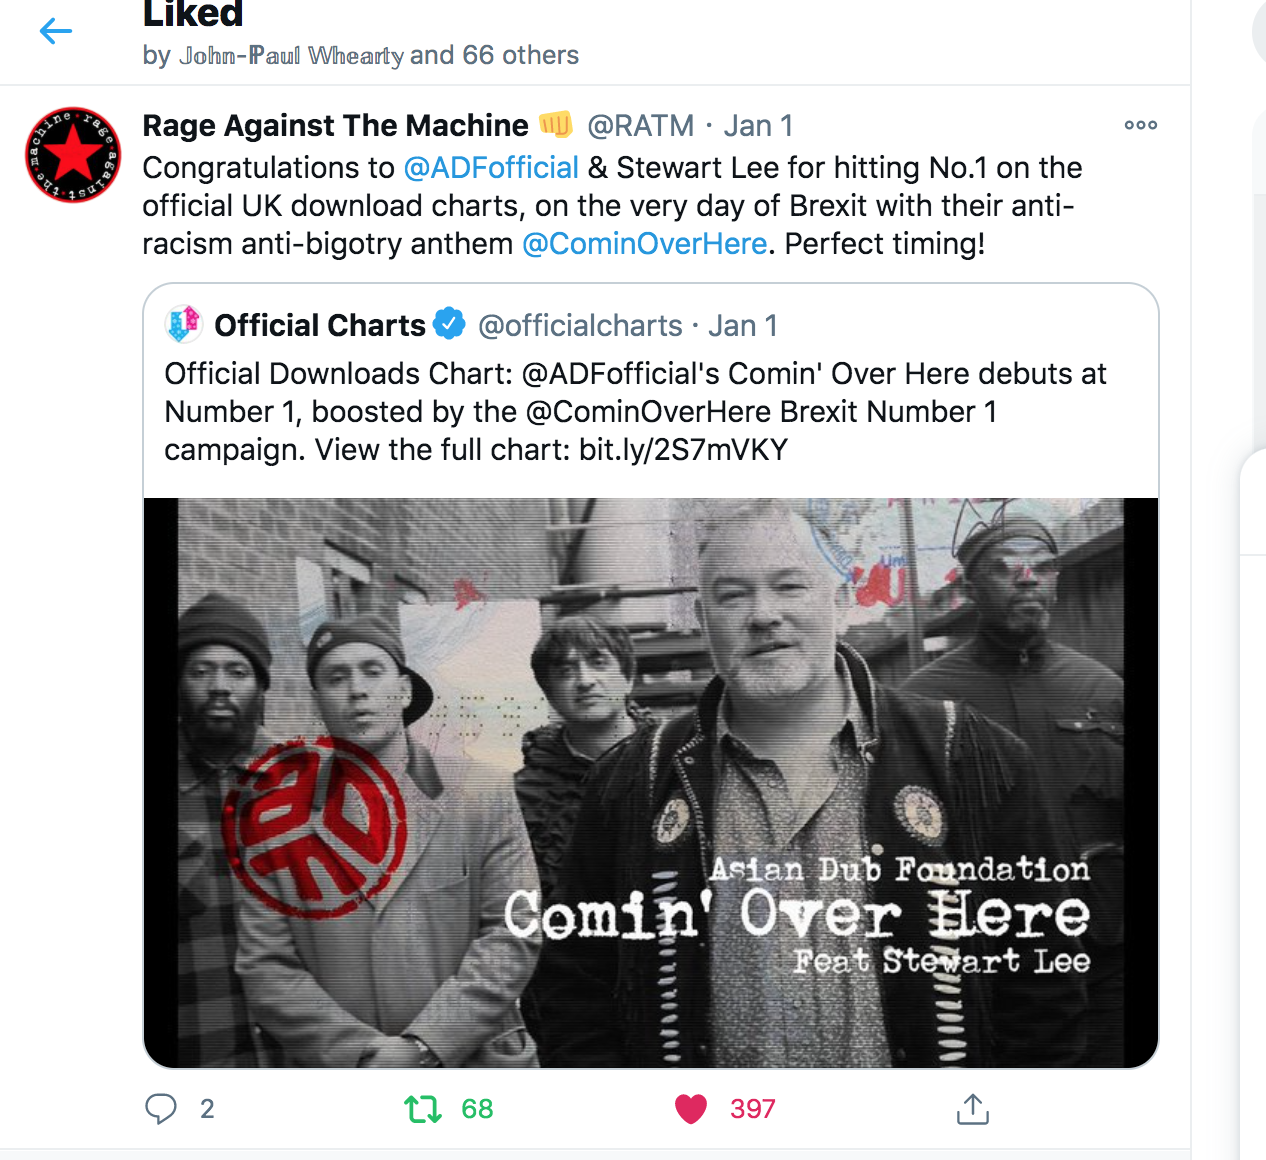Open the Rage Against The Machine display name

pyautogui.click(x=335, y=126)
